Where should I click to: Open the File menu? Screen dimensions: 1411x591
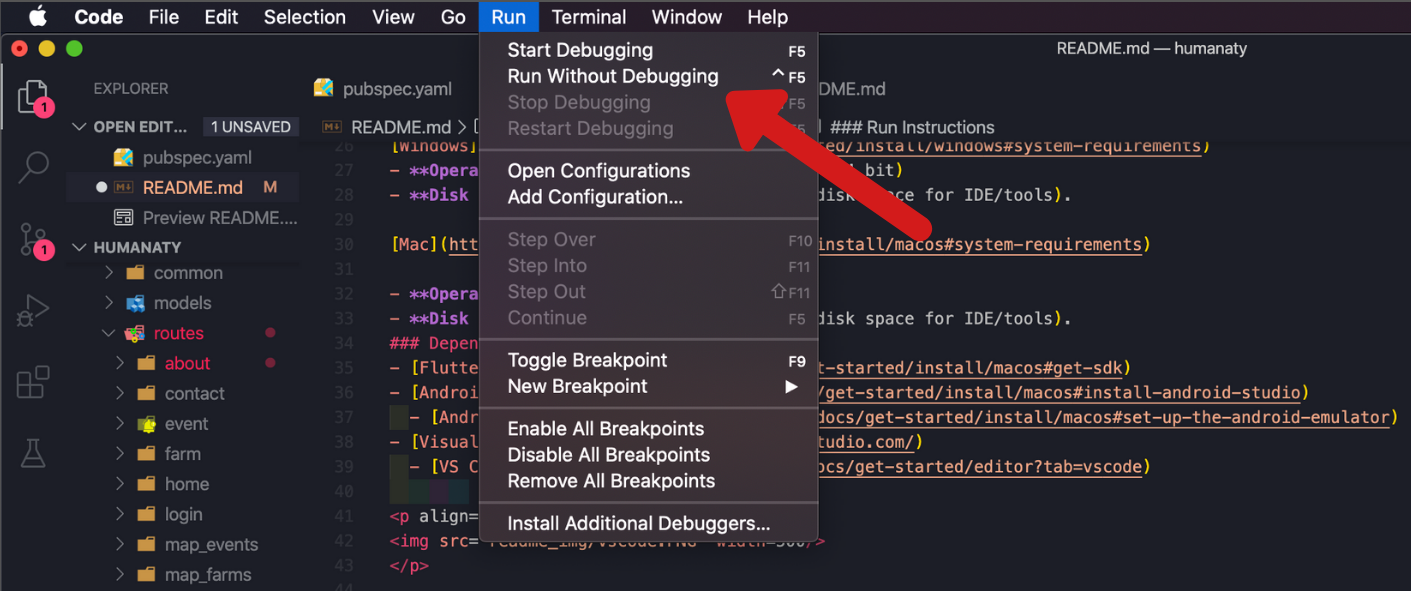click(x=163, y=17)
